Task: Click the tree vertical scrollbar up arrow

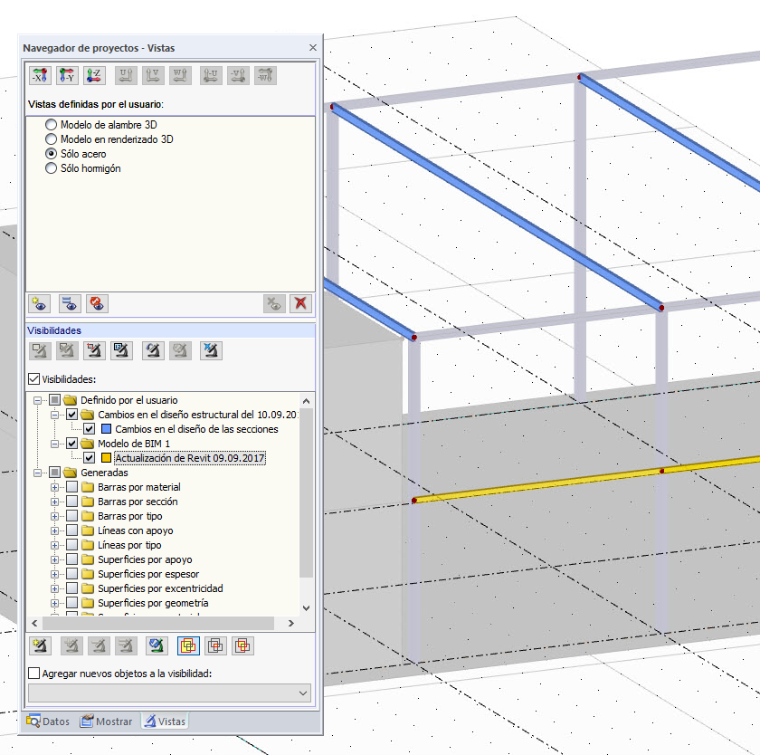Action: coord(306,401)
